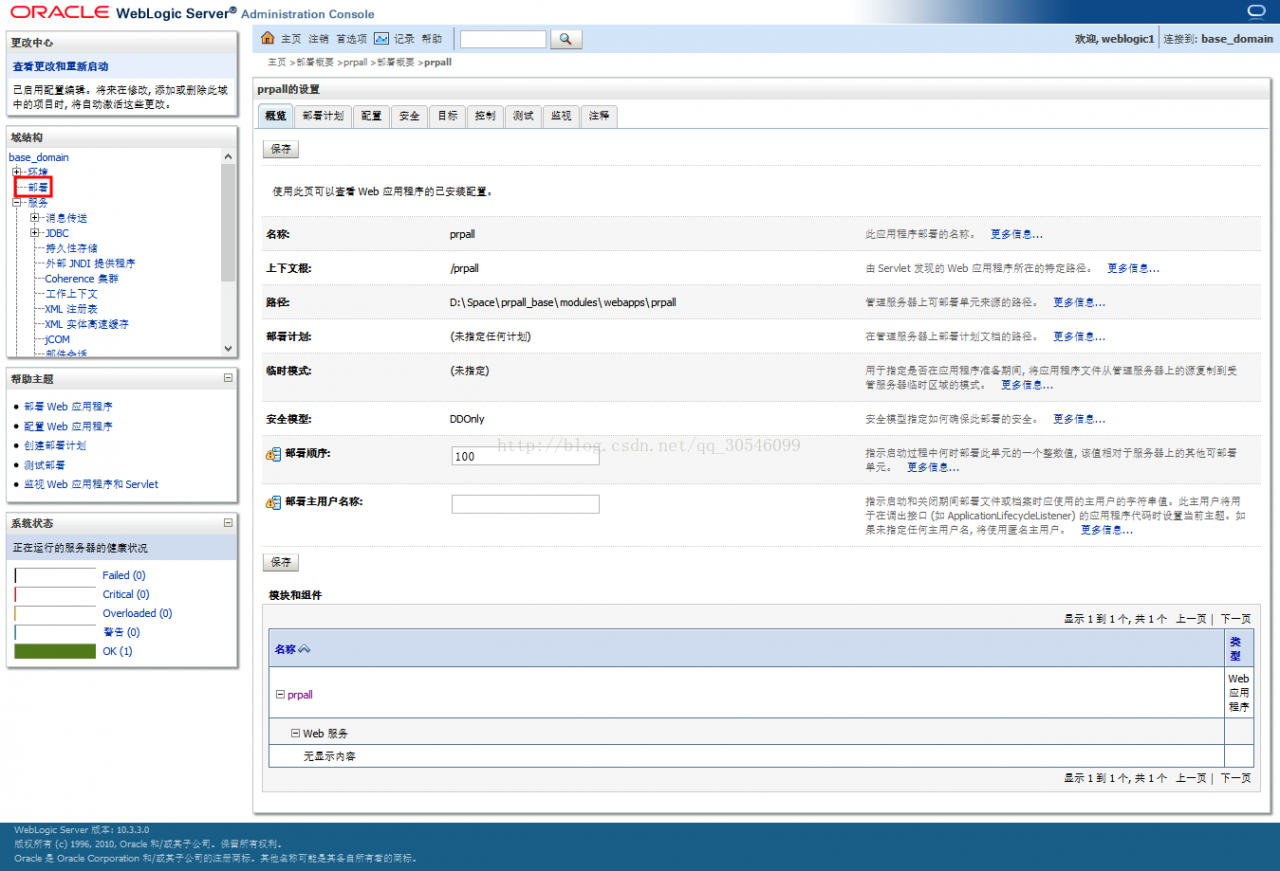Image resolution: width=1280 pixels, height=871 pixels.
Task: Expand the 环境 node in domain tree
Action: [x=17, y=172]
